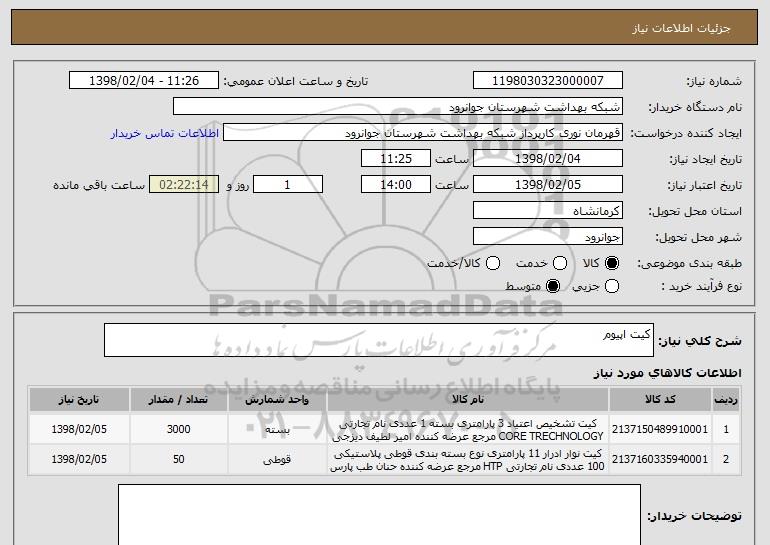Select the کالا radio button
Screen dimensions: 770x545
click(x=612, y=263)
